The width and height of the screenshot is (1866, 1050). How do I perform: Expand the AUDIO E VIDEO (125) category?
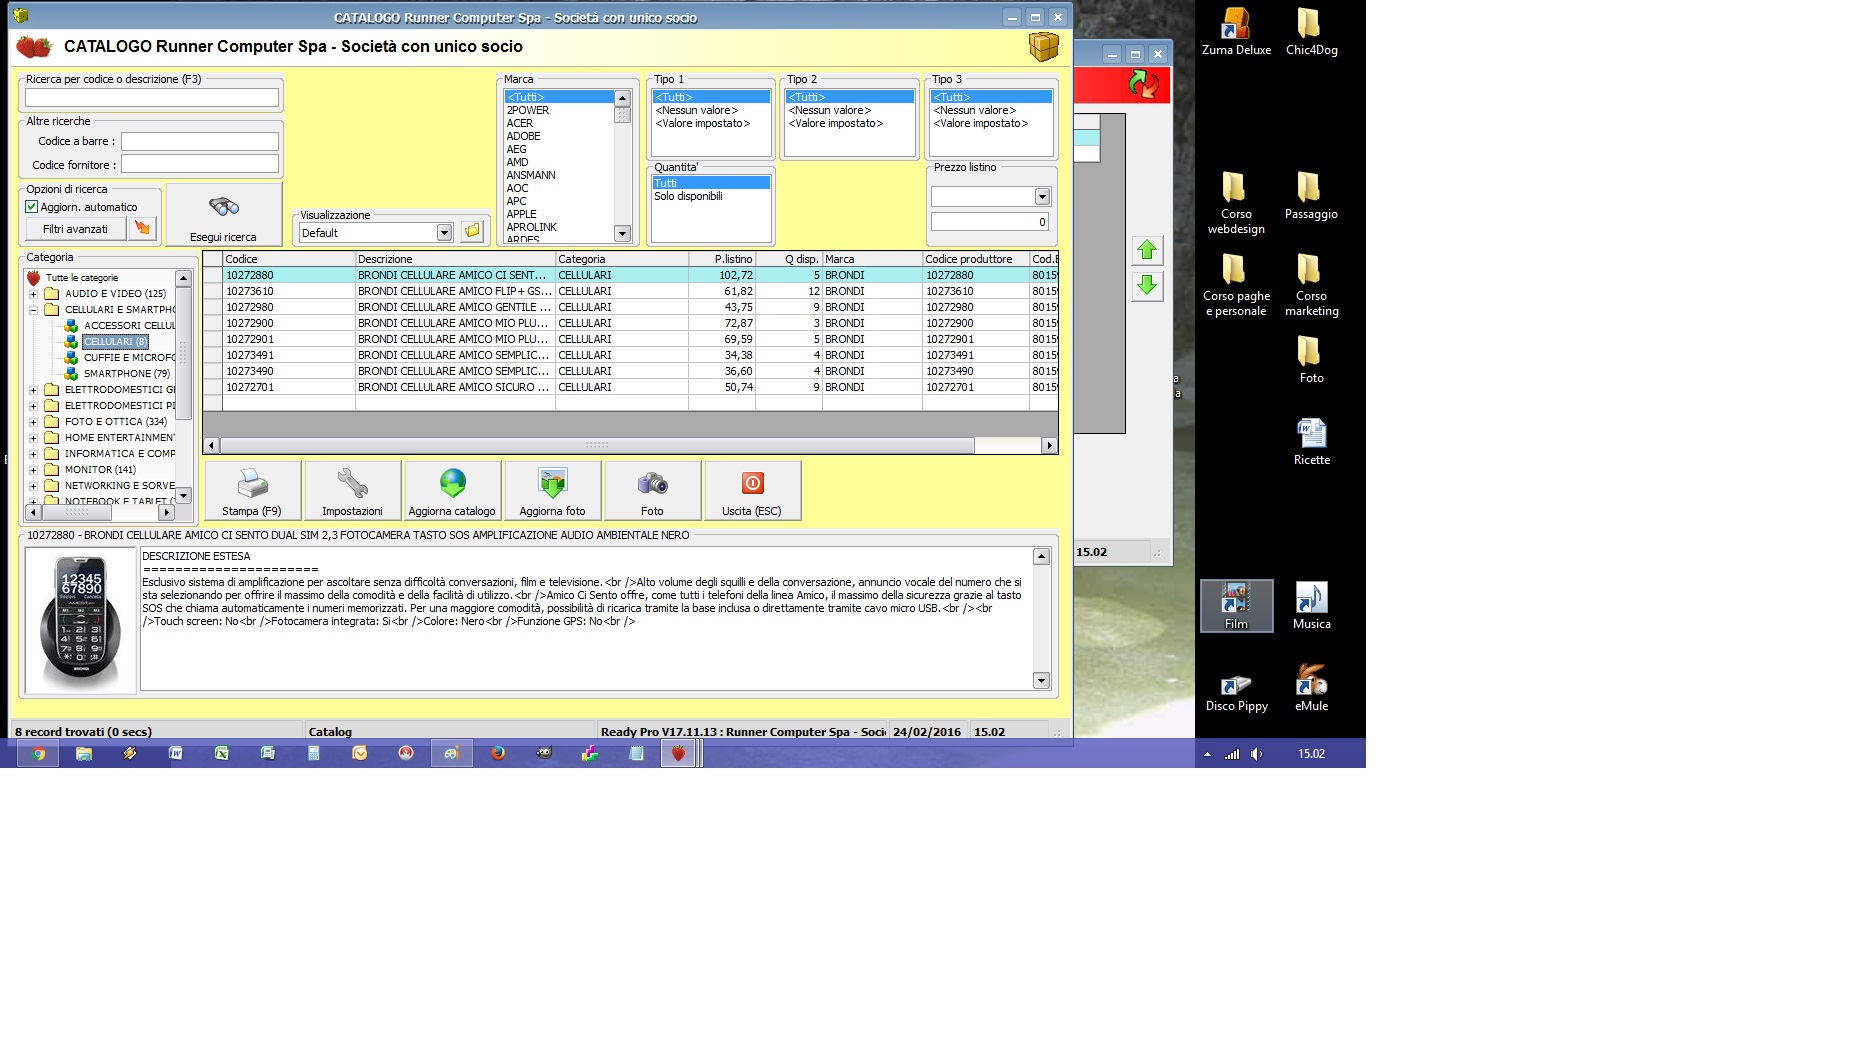click(x=33, y=294)
